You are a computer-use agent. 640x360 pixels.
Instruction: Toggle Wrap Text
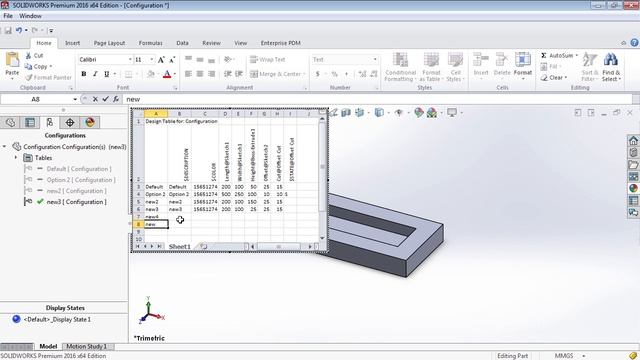tap(267, 60)
